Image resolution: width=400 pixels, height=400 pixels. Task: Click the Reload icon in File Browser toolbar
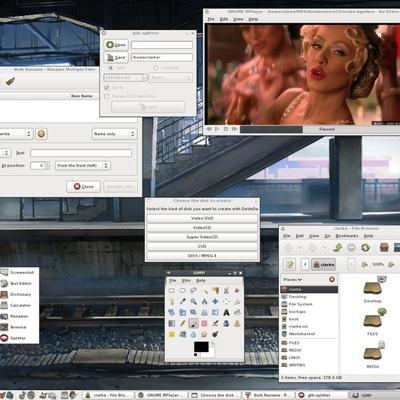click(365, 247)
